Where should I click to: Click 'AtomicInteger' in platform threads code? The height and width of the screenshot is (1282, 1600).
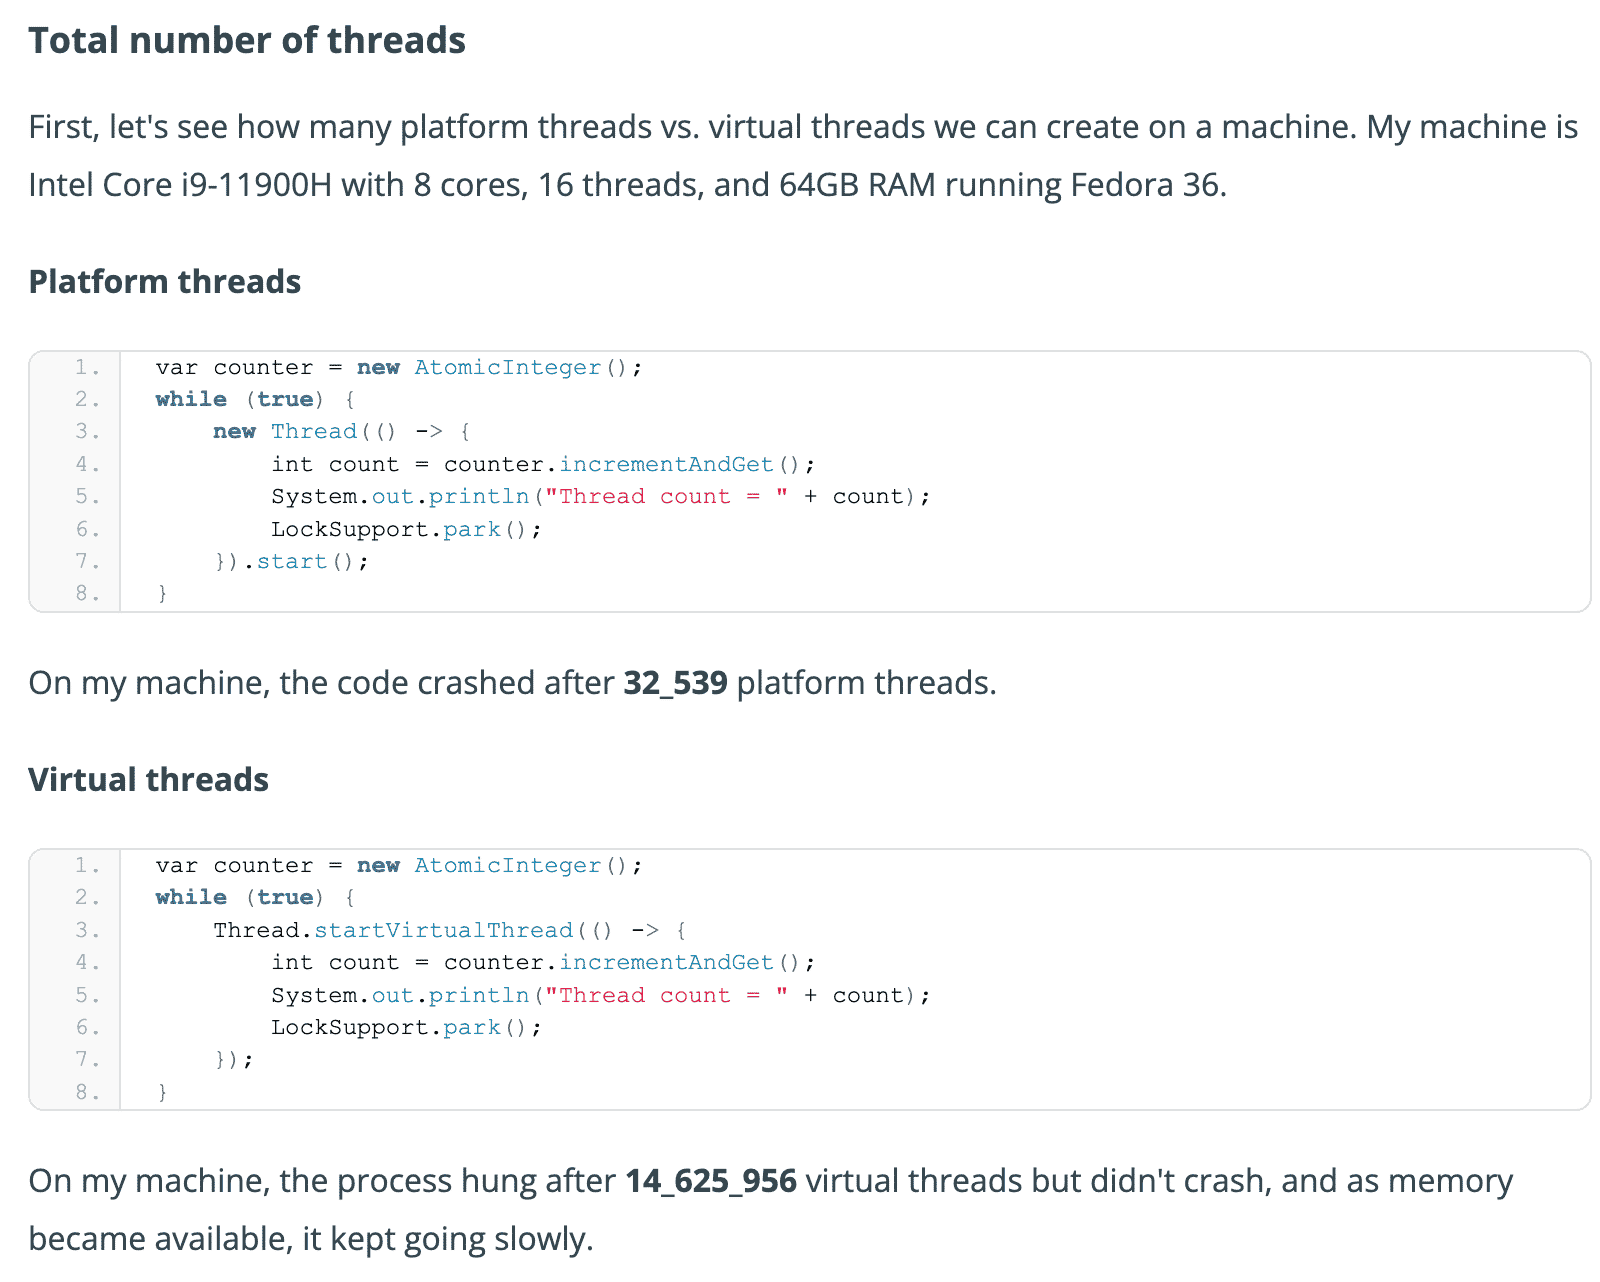tap(508, 367)
